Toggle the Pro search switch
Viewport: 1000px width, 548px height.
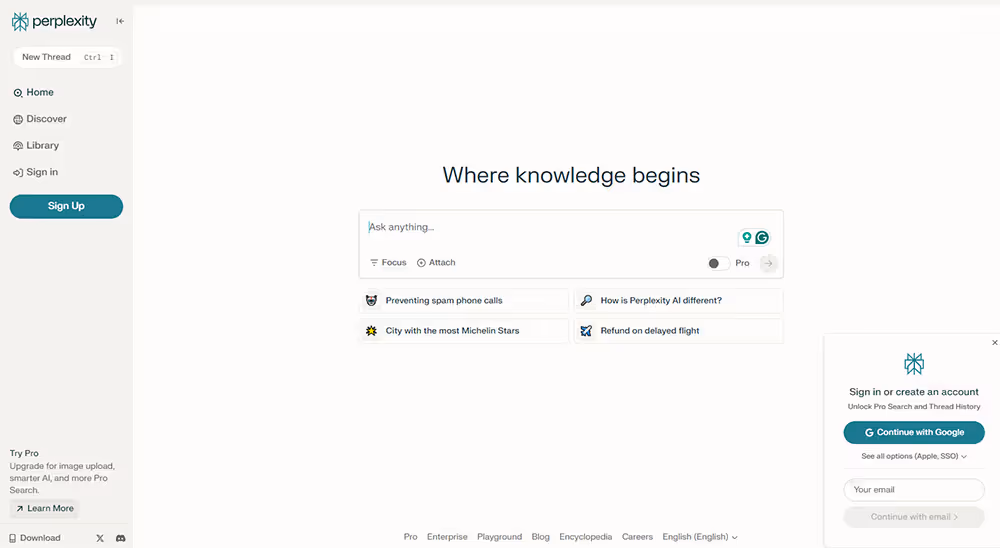718,263
